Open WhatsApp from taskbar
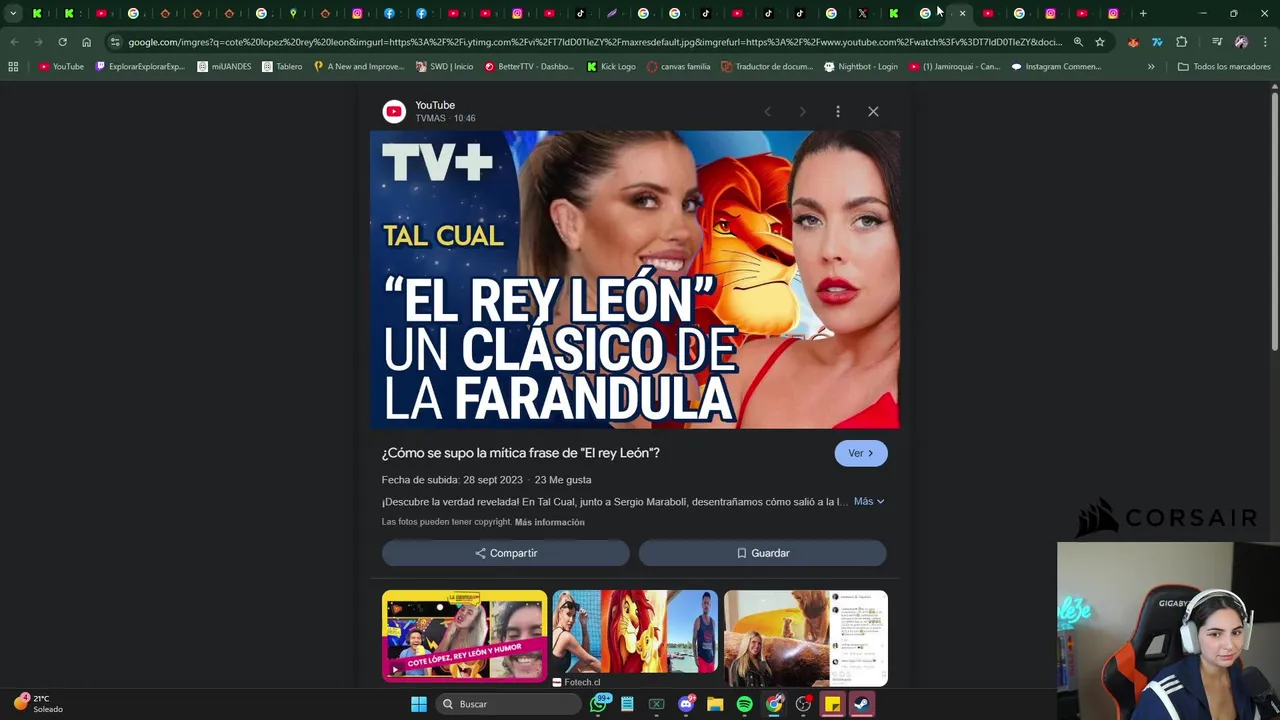This screenshot has width=1280, height=720. [599, 704]
